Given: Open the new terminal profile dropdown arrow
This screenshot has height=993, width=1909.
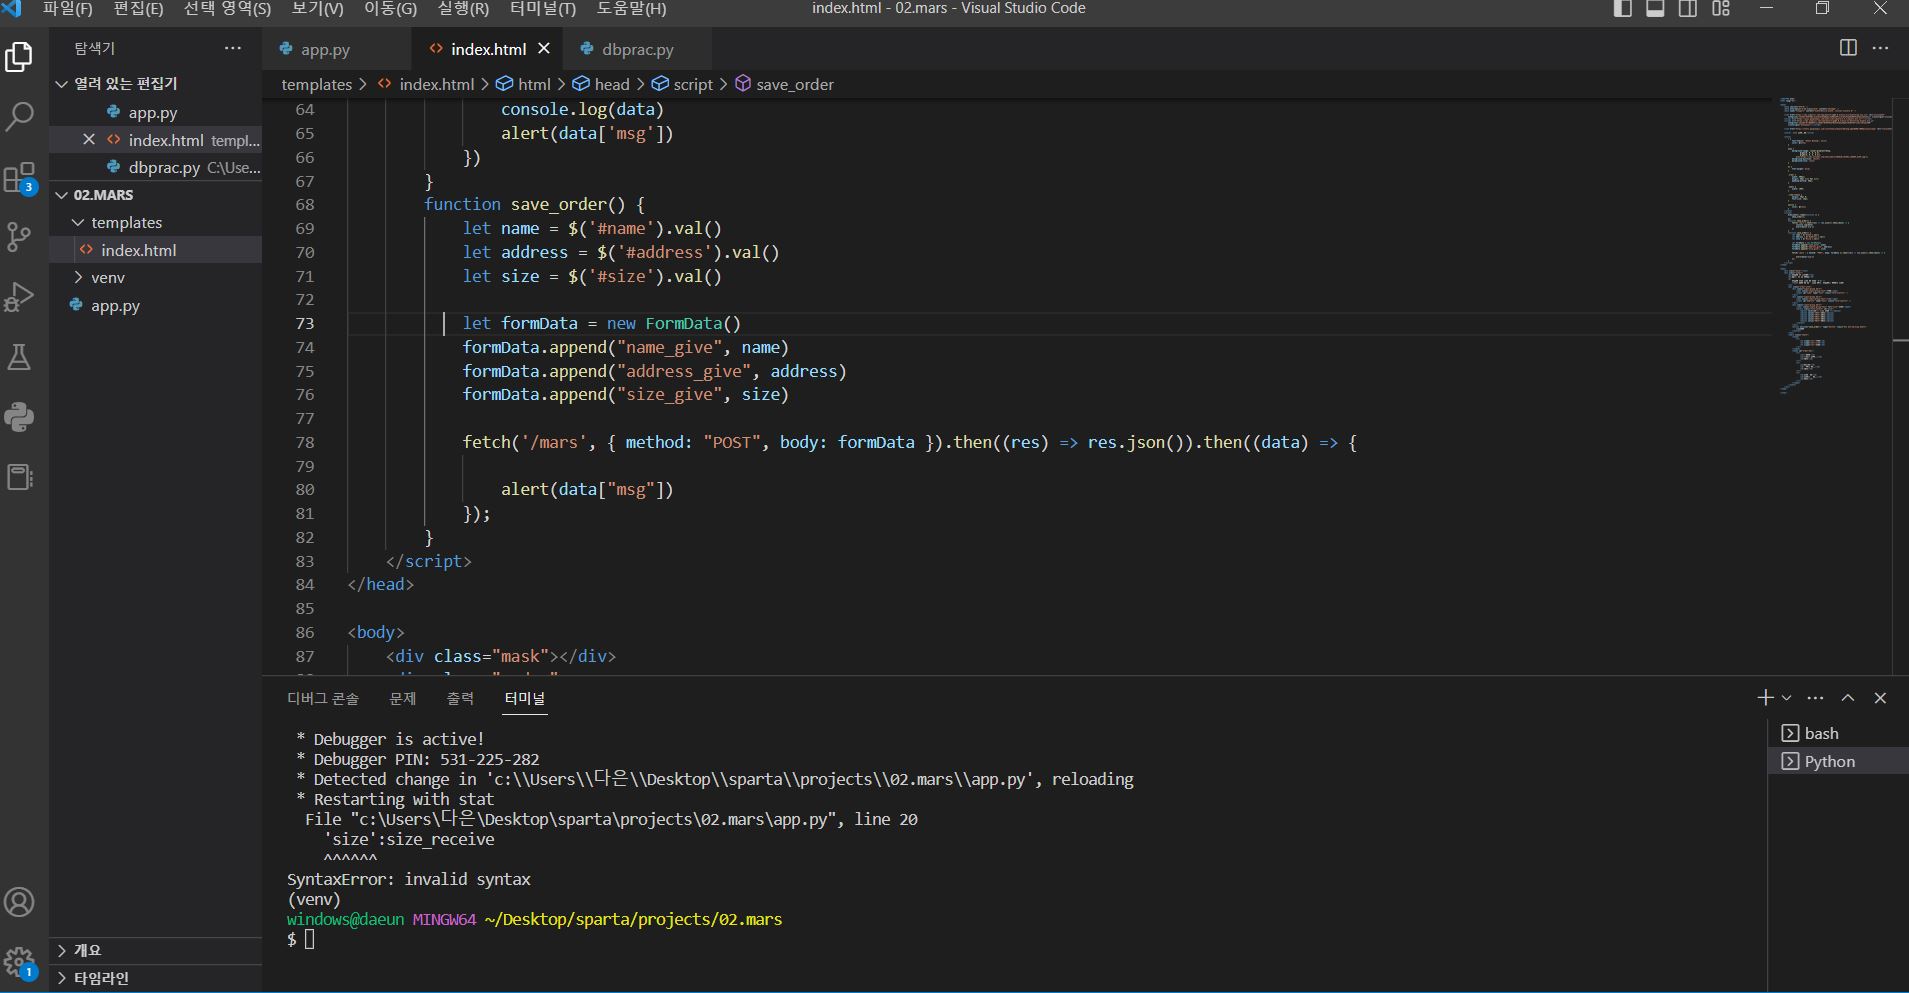Looking at the screenshot, I should [1787, 698].
